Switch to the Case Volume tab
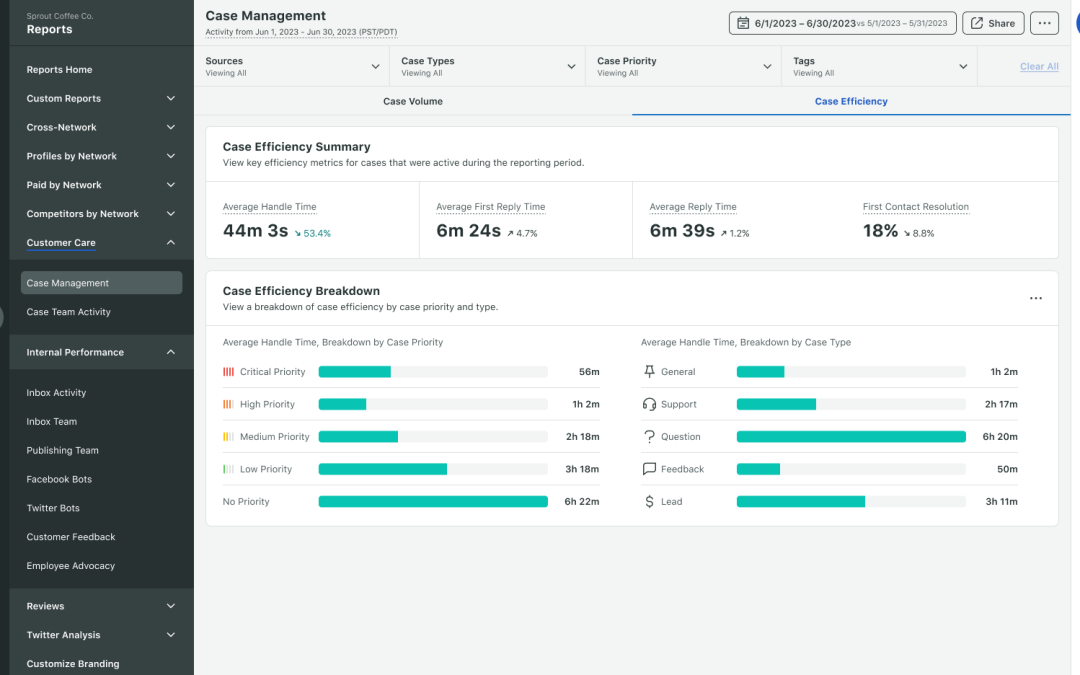The image size is (1080, 675). (412, 101)
